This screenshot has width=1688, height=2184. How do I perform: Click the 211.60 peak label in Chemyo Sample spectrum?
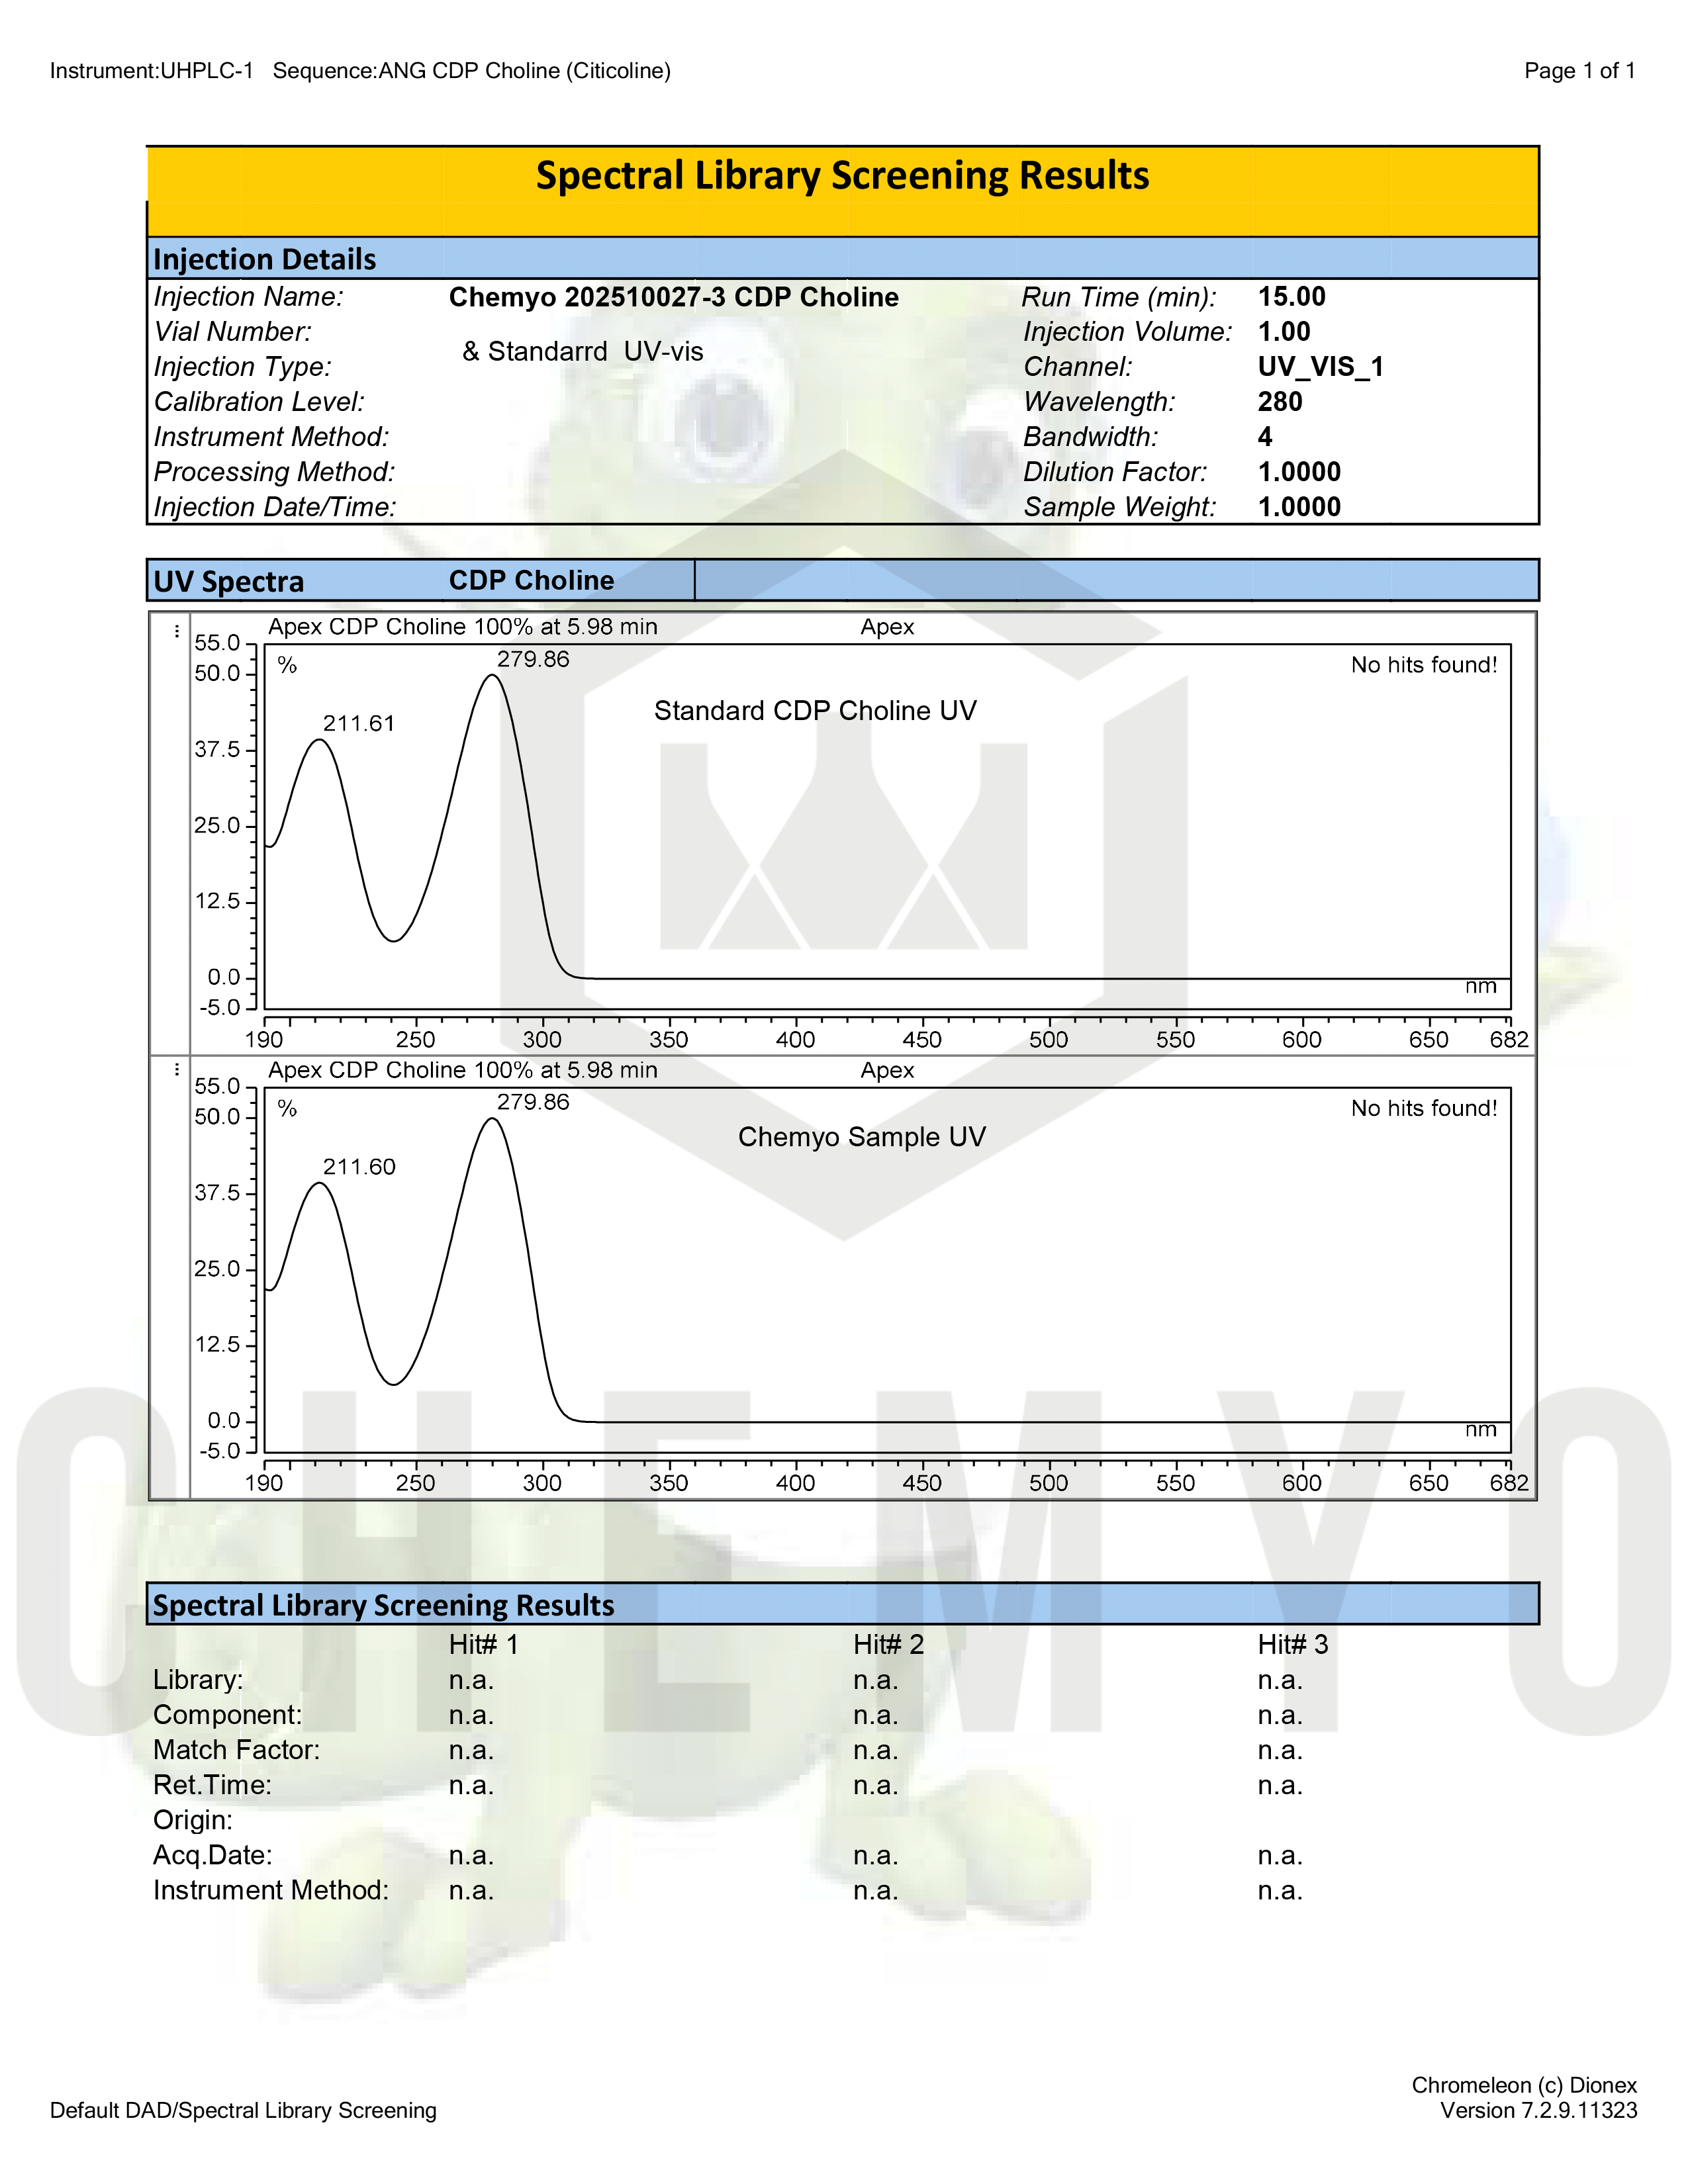click(359, 1166)
